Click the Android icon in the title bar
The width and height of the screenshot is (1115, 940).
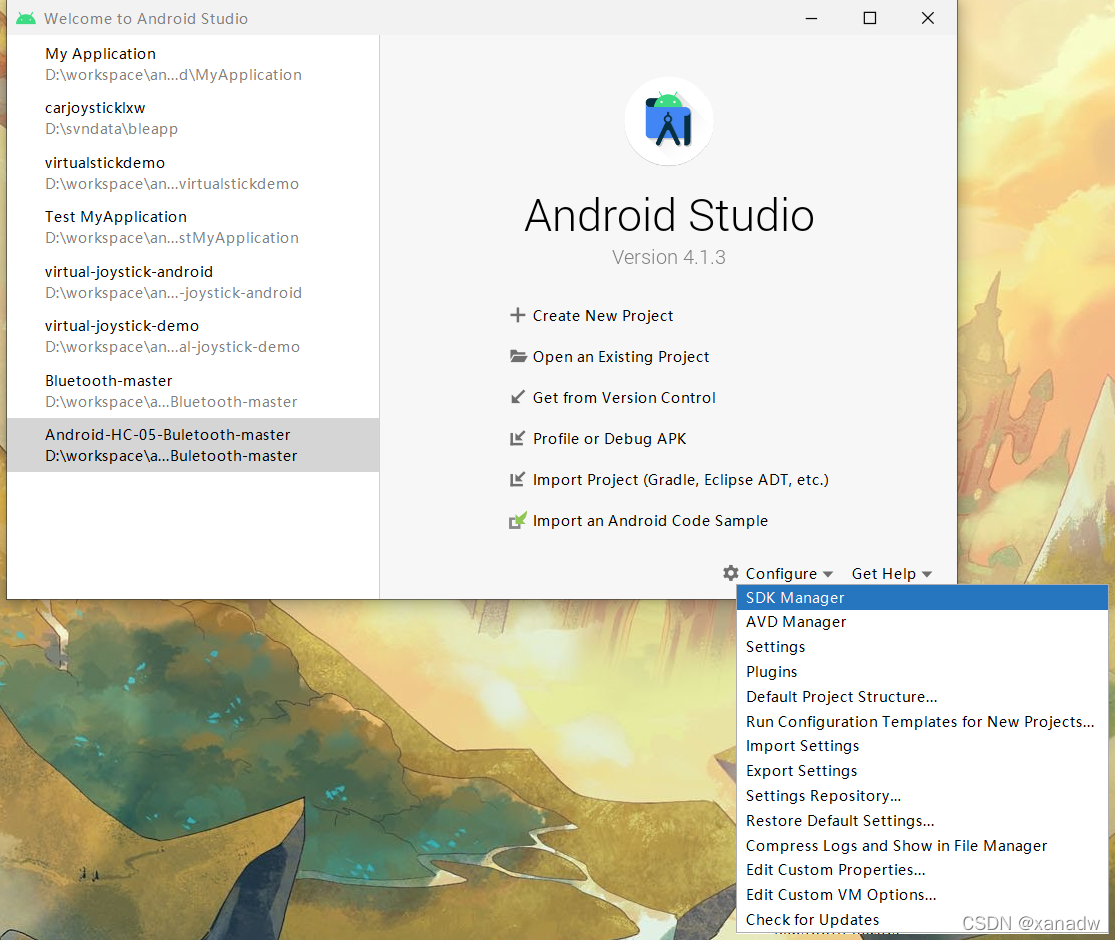[26, 18]
